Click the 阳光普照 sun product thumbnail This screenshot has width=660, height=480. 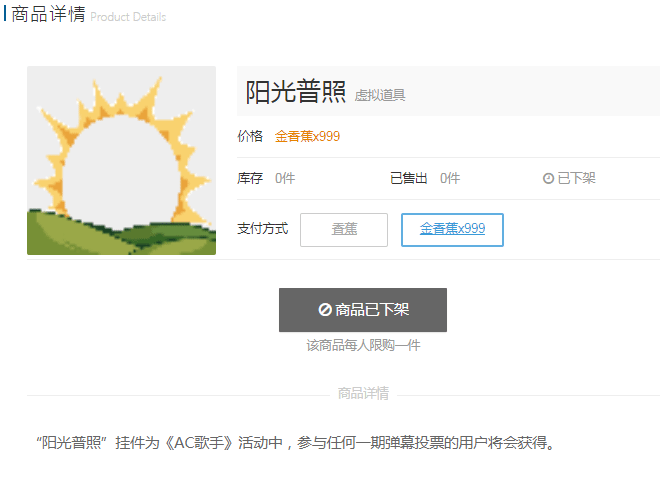click(121, 160)
